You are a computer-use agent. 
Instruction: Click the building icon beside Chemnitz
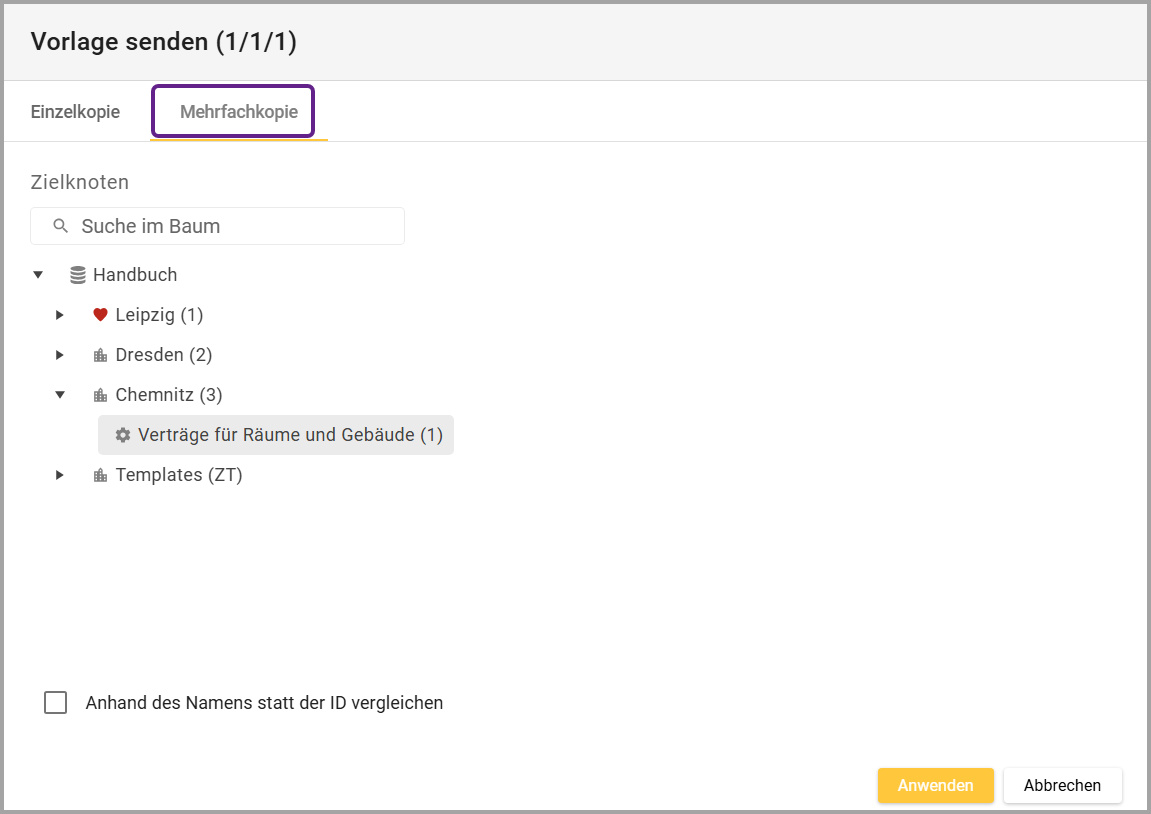click(x=99, y=395)
